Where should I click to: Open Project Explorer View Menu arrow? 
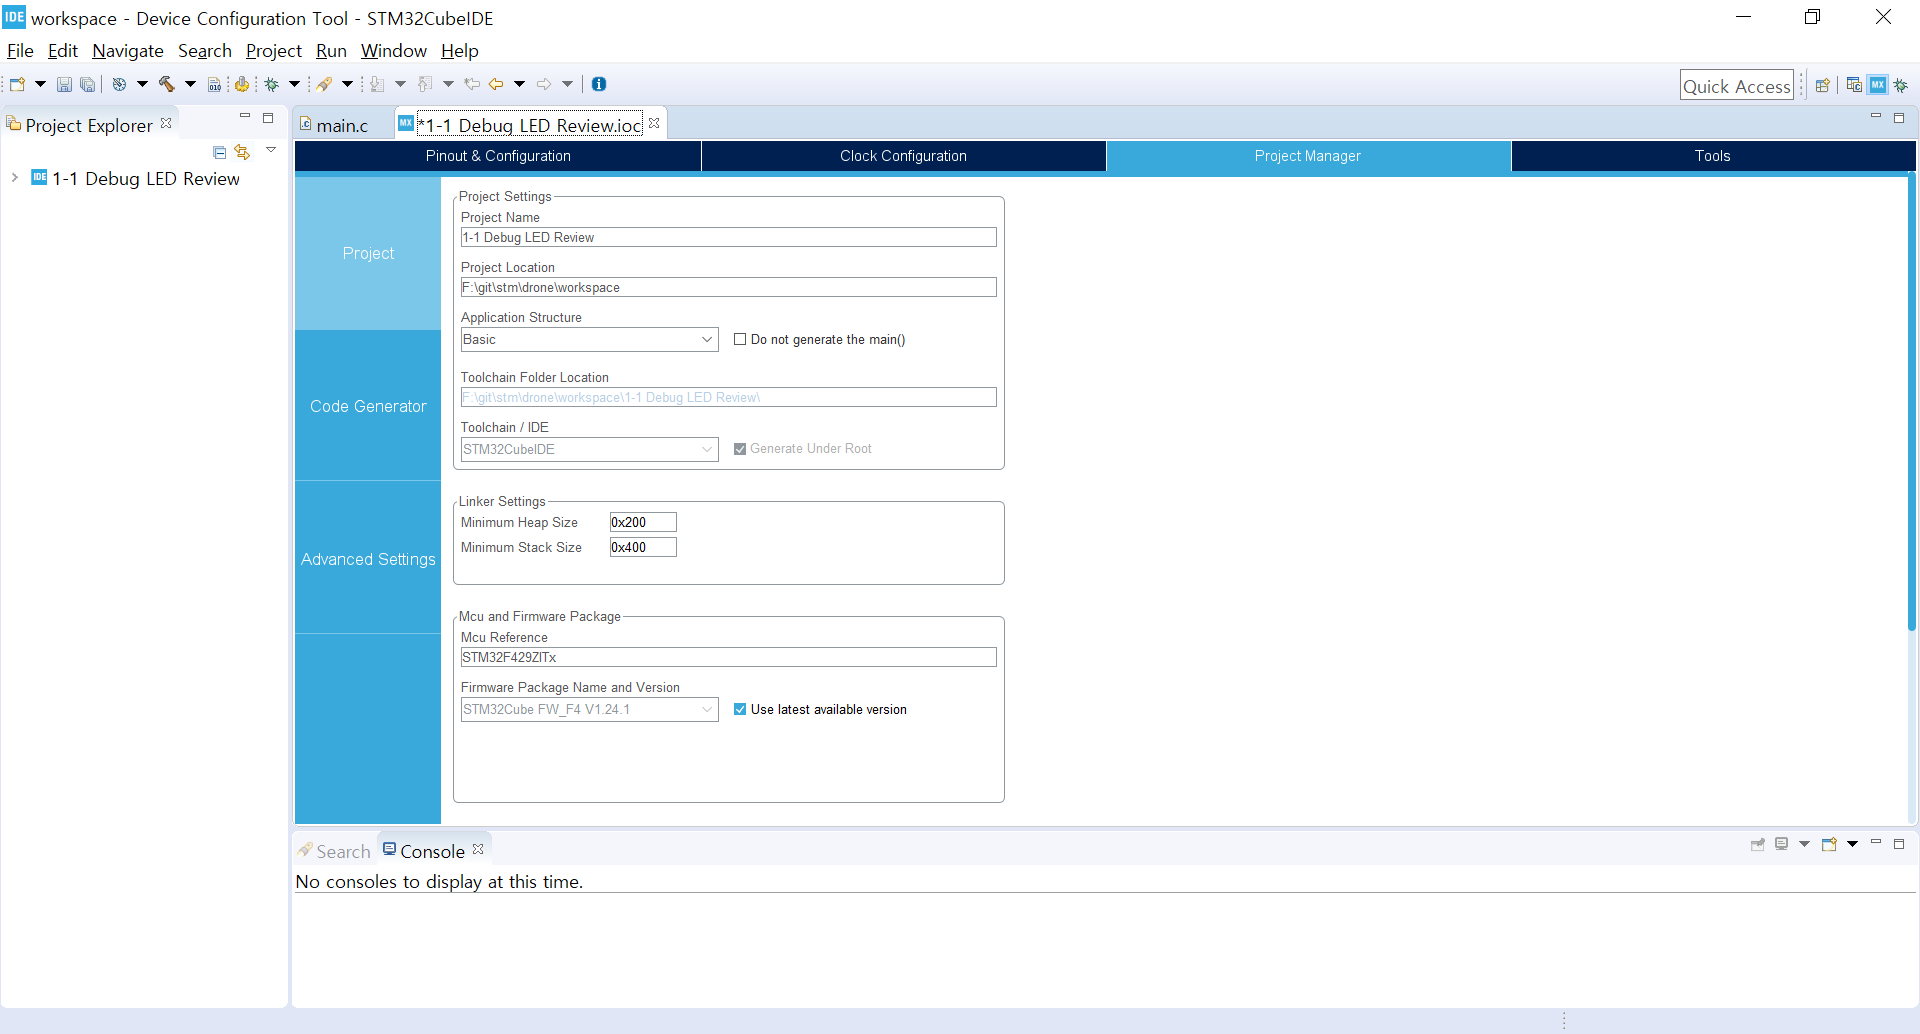[271, 150]
